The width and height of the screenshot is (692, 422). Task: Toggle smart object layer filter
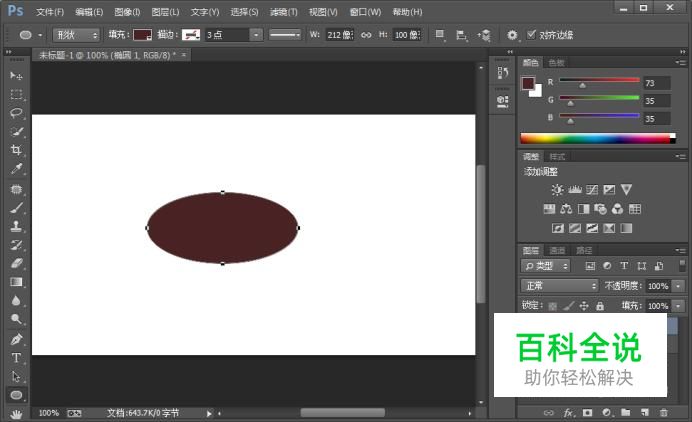pyautogui.click(x=659, y=266)
